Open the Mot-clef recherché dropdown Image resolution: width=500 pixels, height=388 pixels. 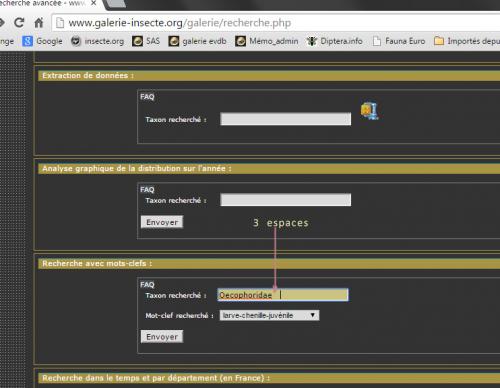[269, 315]
